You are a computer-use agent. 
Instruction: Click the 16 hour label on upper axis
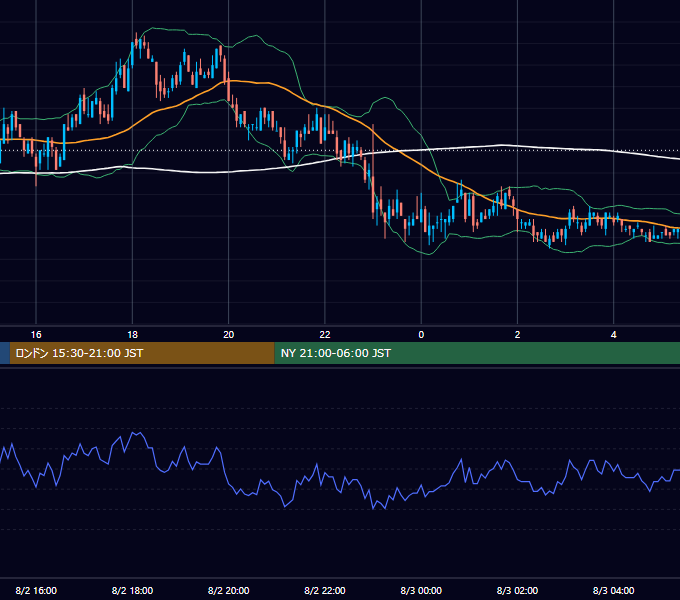tap(36, 335)
